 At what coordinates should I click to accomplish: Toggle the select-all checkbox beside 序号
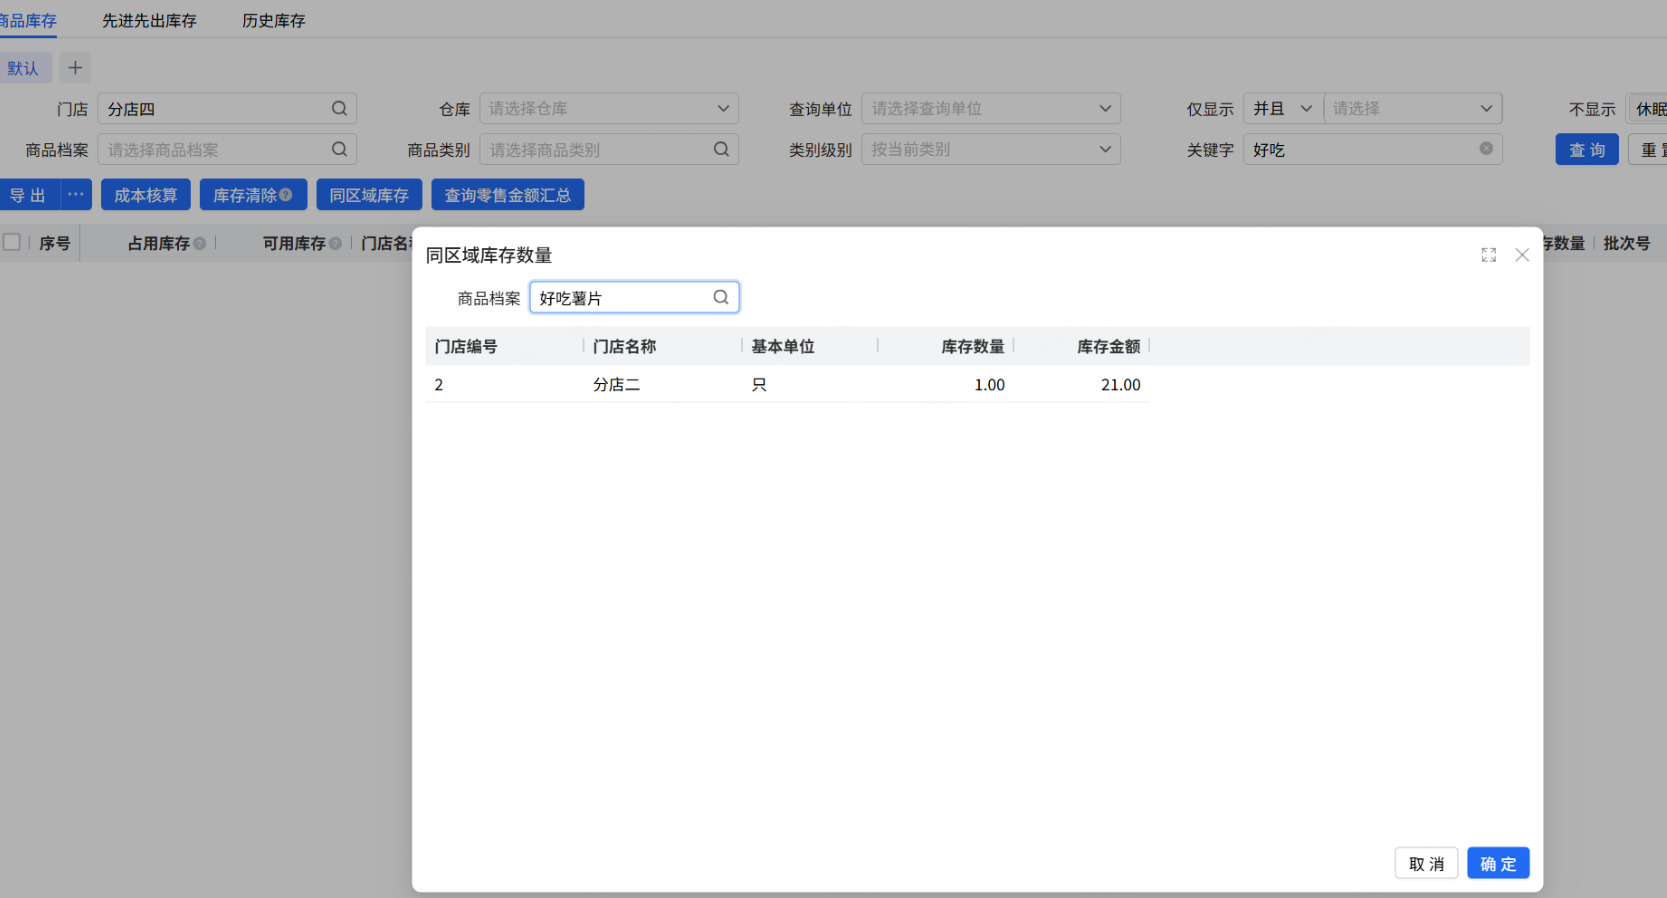(12, 242)
